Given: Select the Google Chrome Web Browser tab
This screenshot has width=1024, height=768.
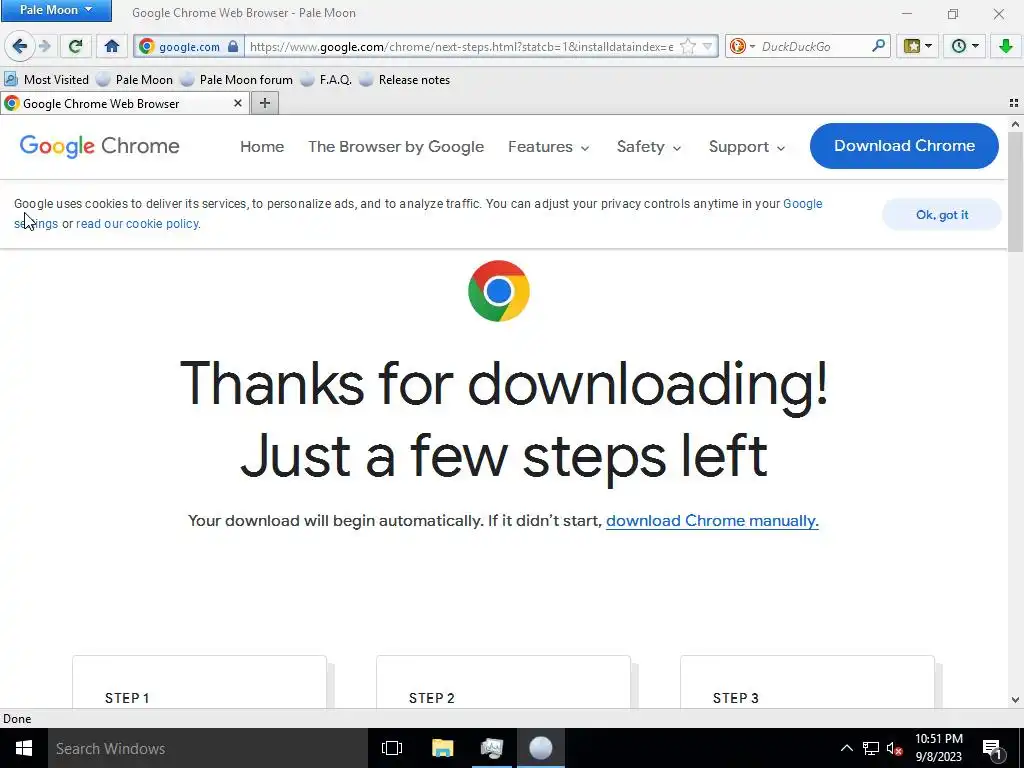Looking at the screenshot, I should pyautogui.click(x=124, y=103).
